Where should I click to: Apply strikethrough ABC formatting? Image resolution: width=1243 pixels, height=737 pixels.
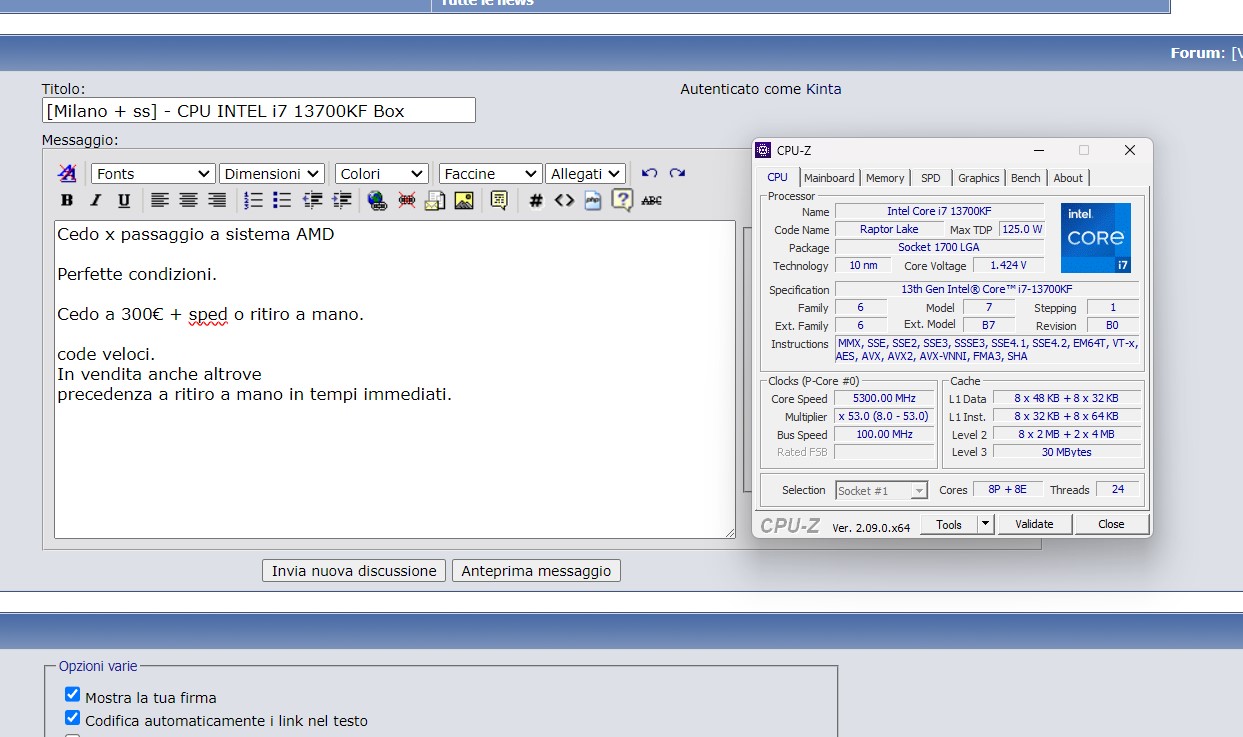tap(651, 200)
